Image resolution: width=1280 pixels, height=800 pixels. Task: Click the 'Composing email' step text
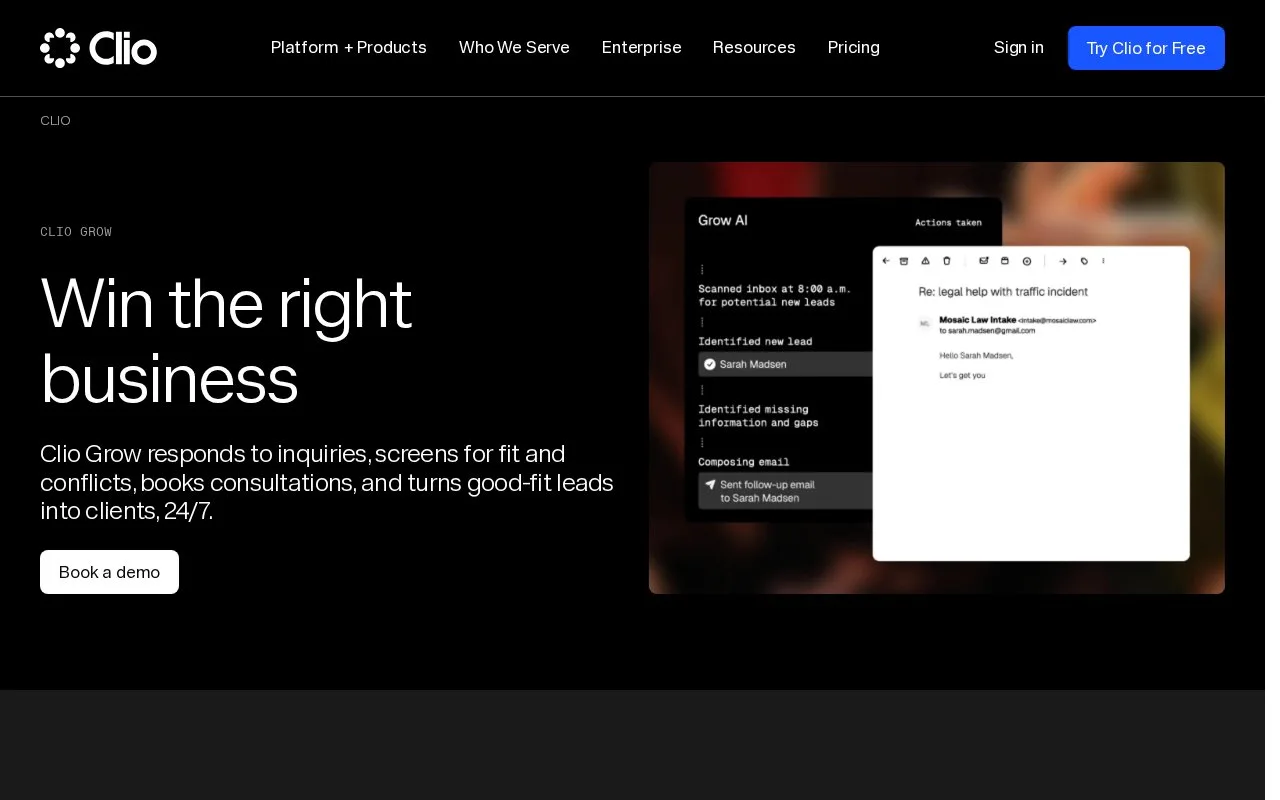click(744, 462)
